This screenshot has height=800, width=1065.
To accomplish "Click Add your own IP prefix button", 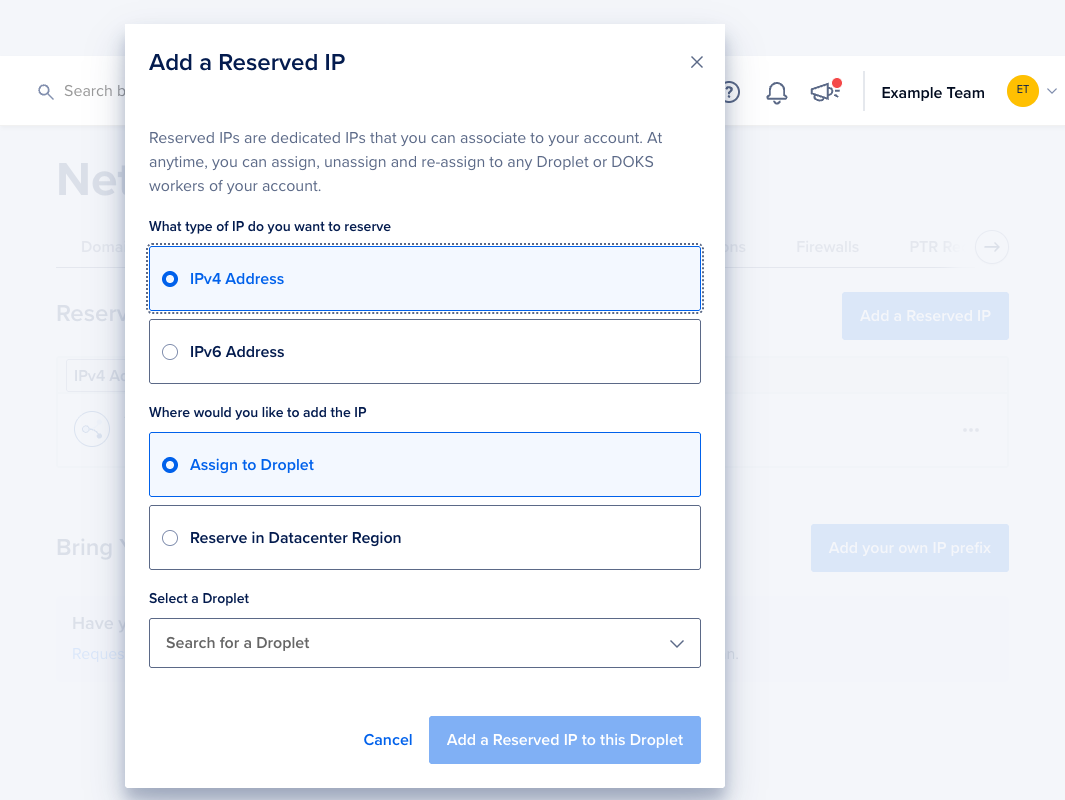I will tap(909, 548).
